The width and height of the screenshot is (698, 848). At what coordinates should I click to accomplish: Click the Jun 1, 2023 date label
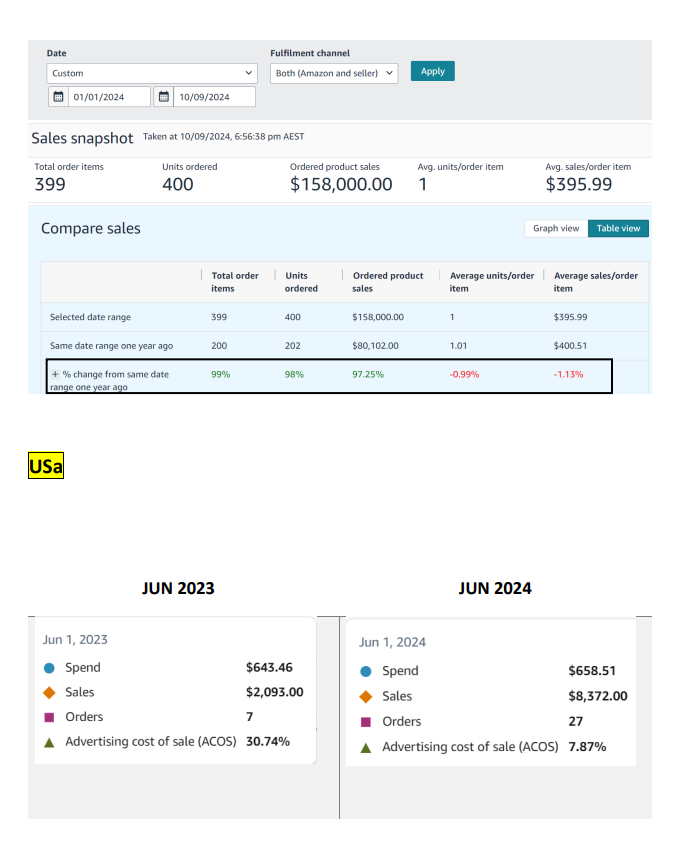tap(75, 640)
